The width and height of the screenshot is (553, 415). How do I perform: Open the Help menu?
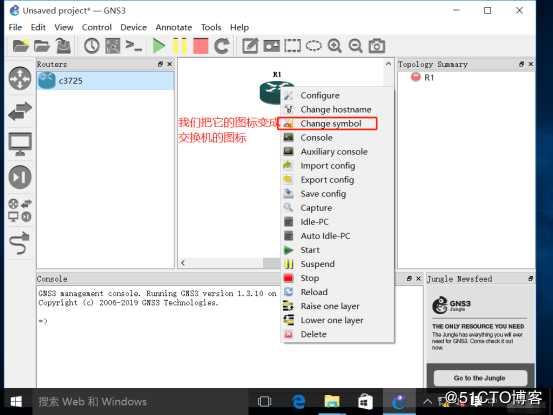[x=239, y=27]
